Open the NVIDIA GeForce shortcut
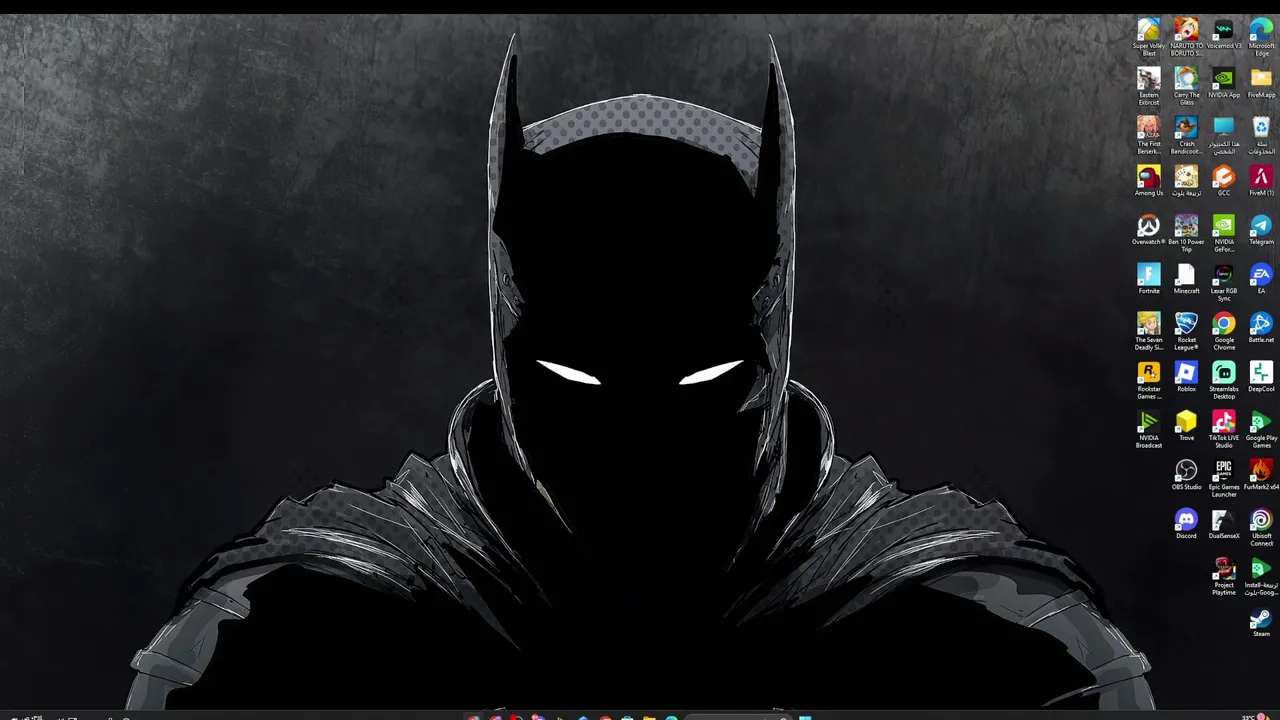 click(1224, 226)
